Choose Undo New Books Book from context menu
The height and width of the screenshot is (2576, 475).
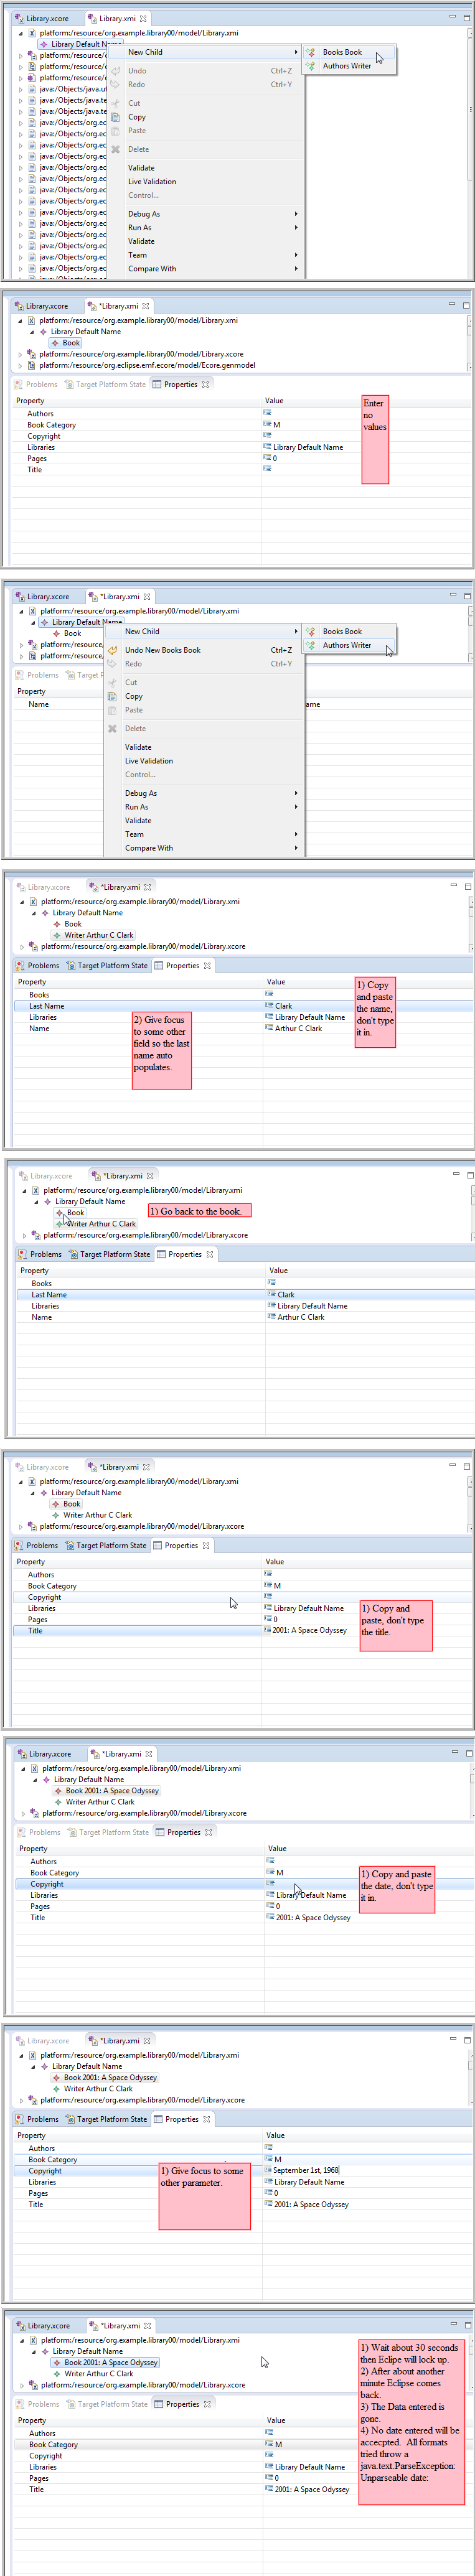pyautogui.click(x=162, y=650)
